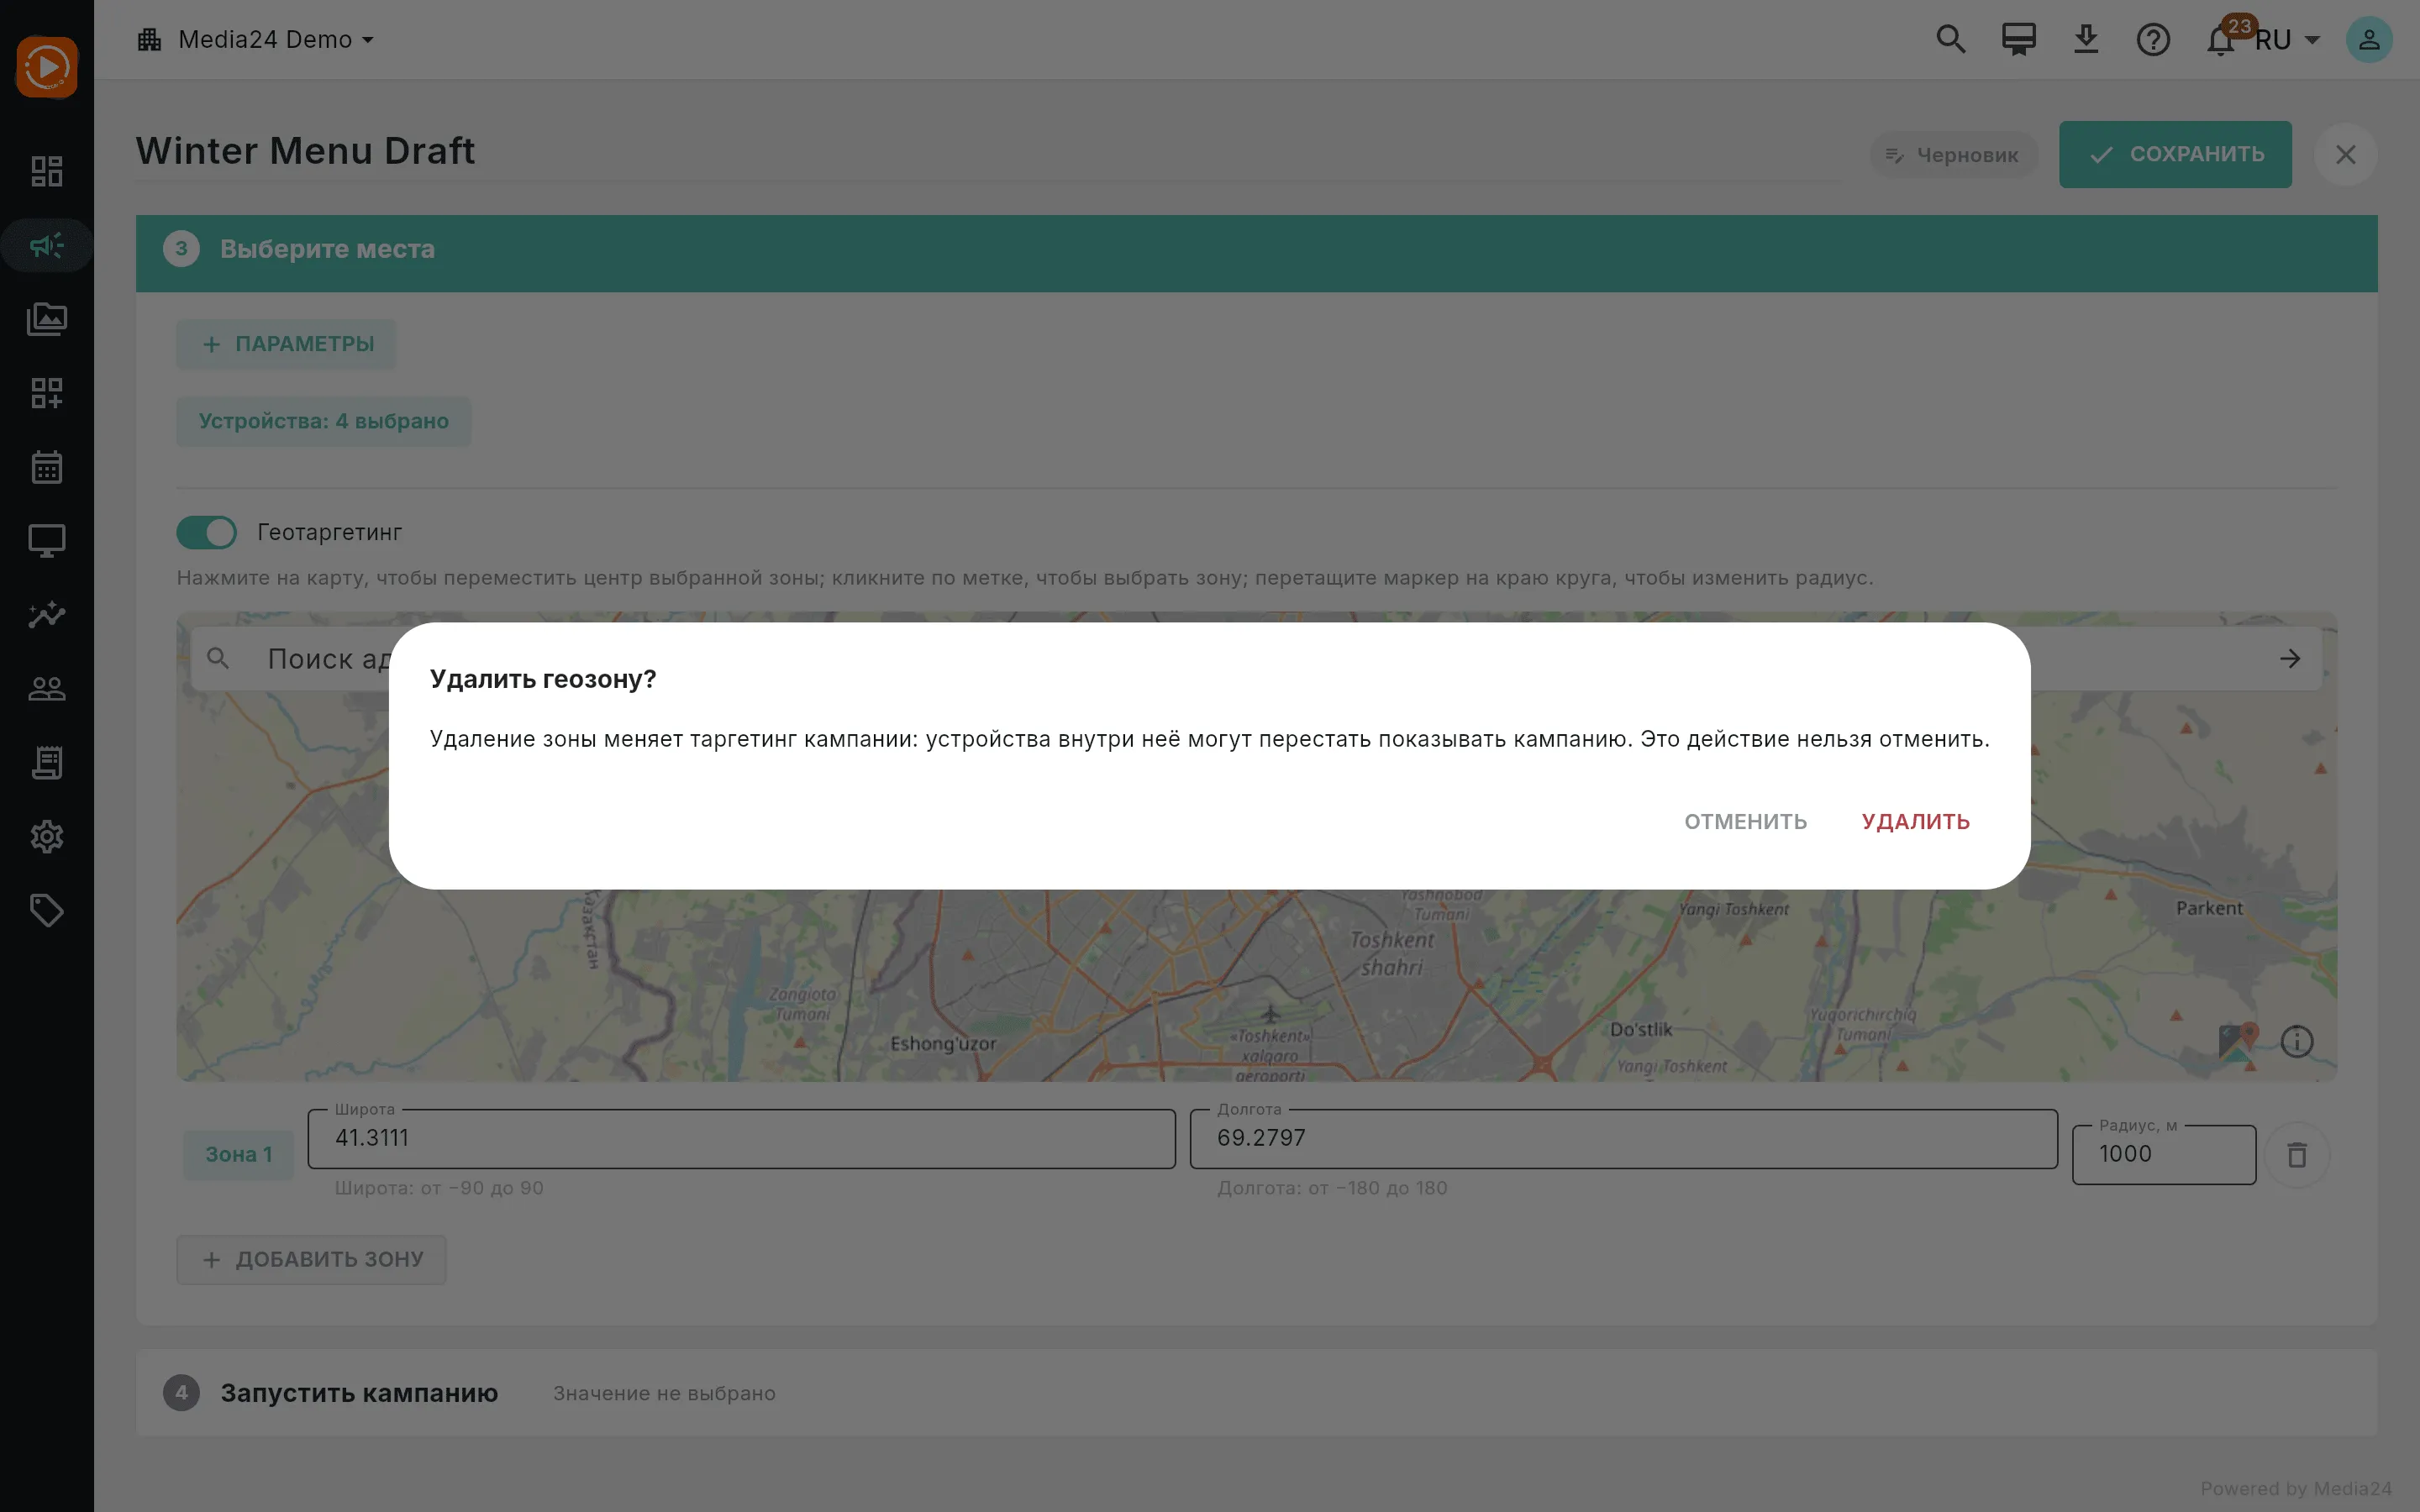This screenshot has width=2420, height=1512.
Task: Click the Удалить геозону? dialog title
Action: pyautogui.click(x=543, y=679)
